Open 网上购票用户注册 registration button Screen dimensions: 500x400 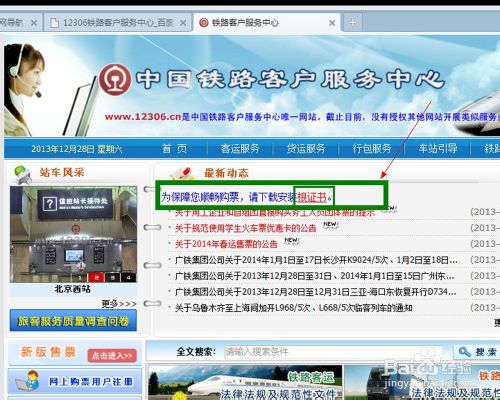point(75,381)
